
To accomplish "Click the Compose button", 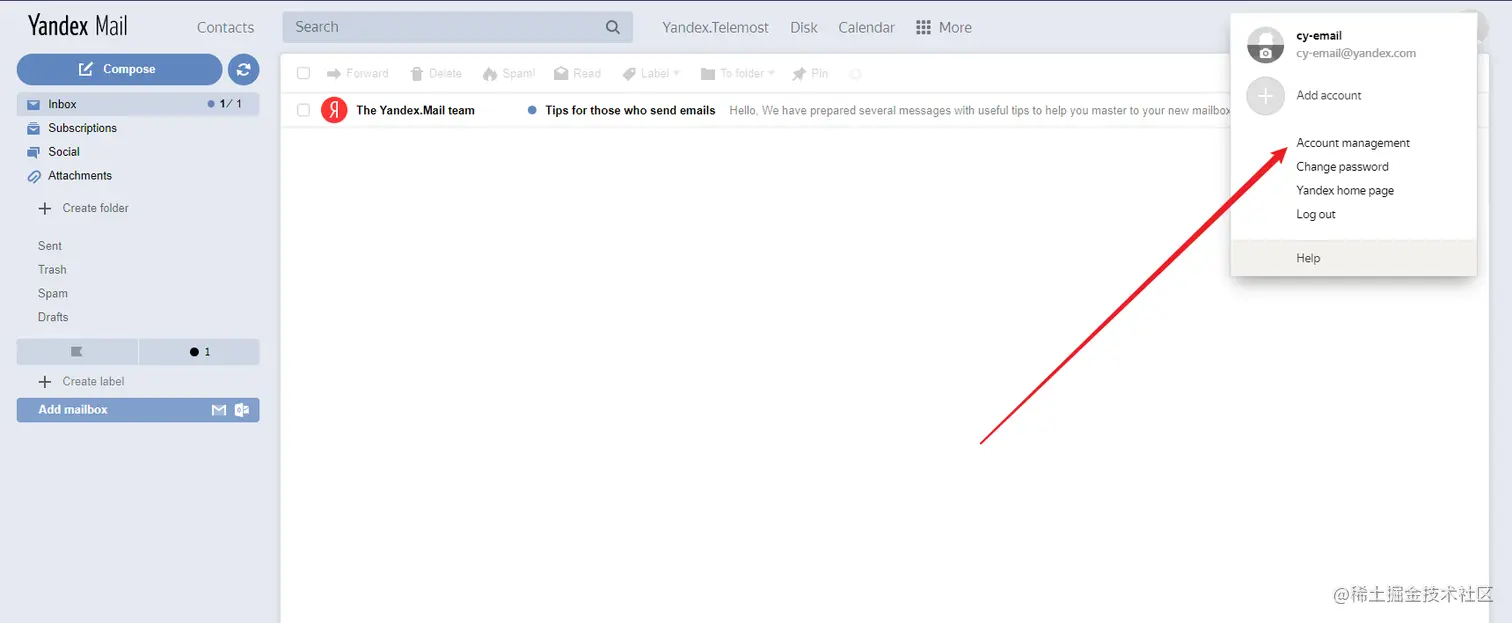I will coord(119,69).
